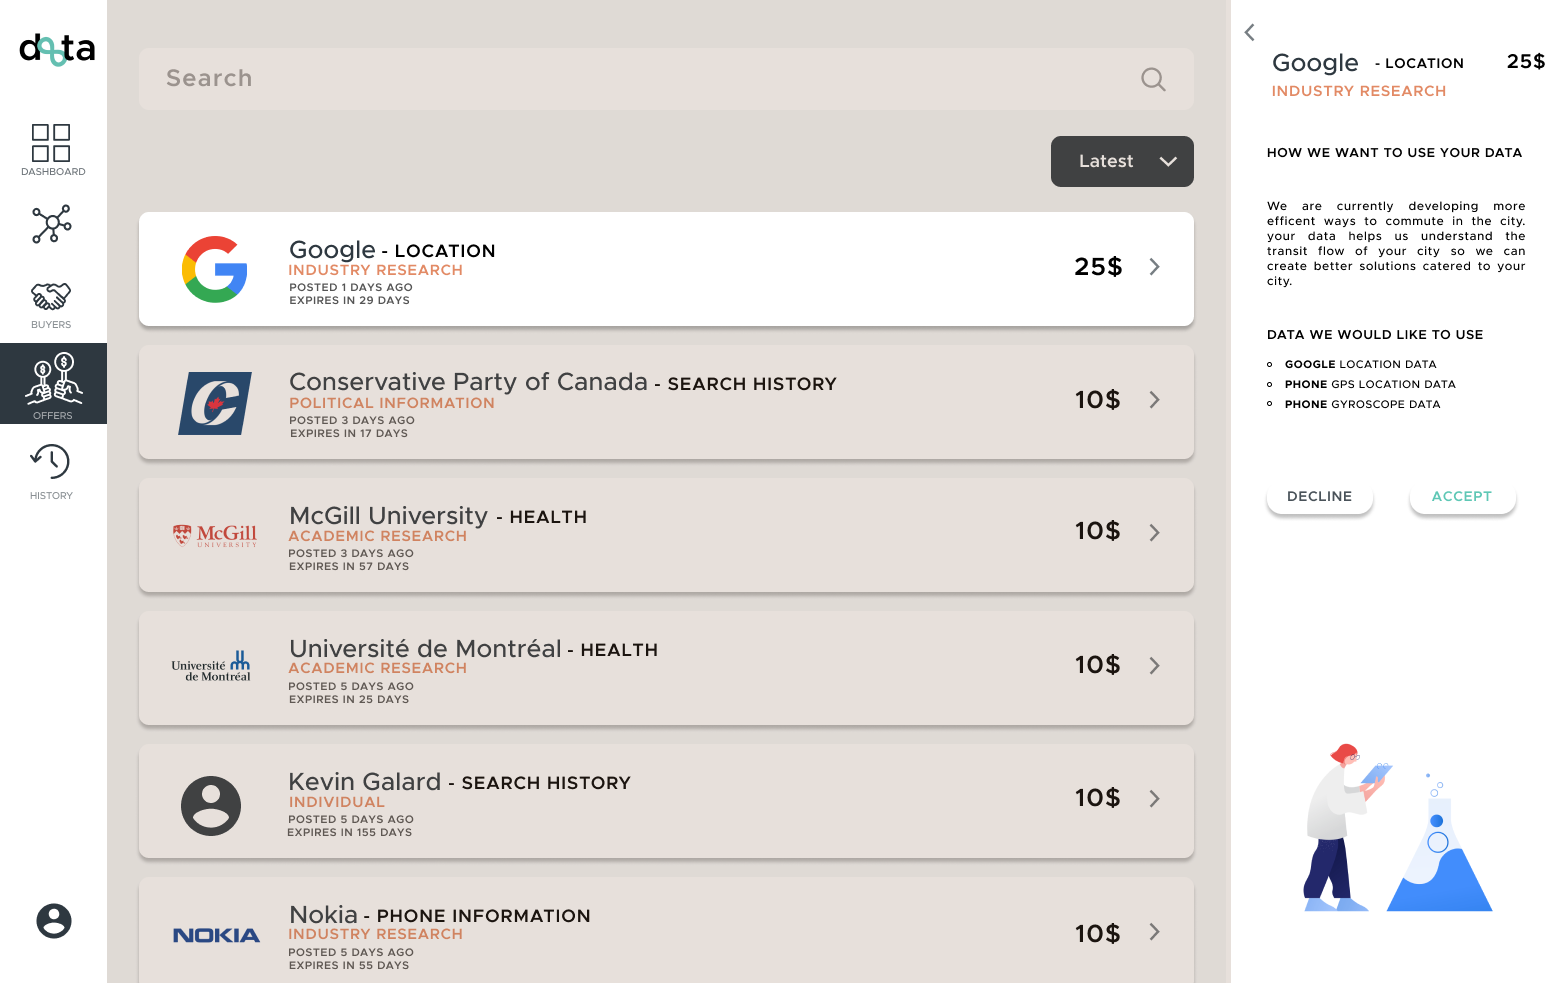Select Université de Montréal - Health title
Screen dimensions: 1565x983
473,649
